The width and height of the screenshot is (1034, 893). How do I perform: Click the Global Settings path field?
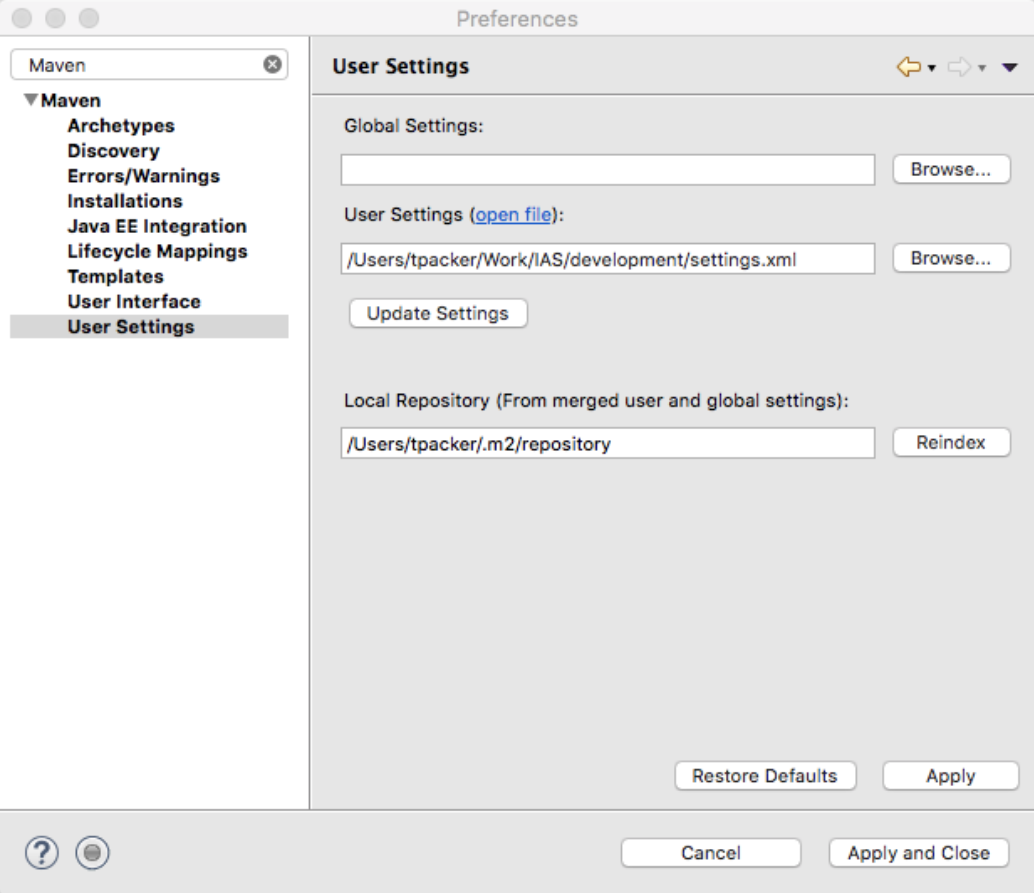click(x=607, y=170)
